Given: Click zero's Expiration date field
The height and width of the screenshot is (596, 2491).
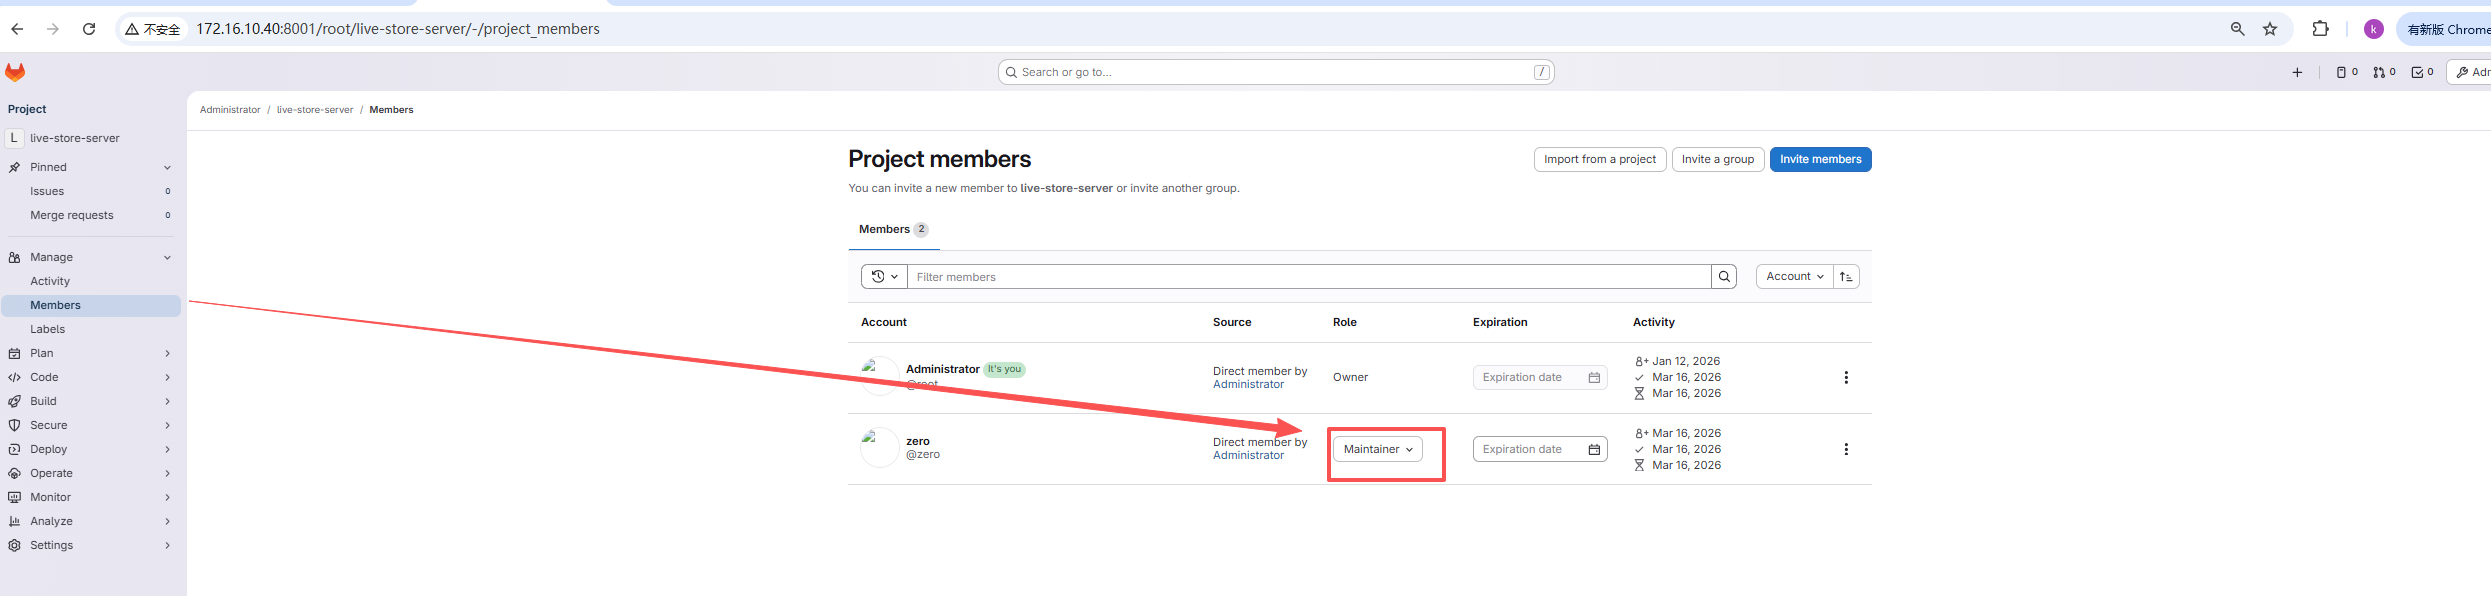Looking at the screenshot, I should tap(1540, 449).
